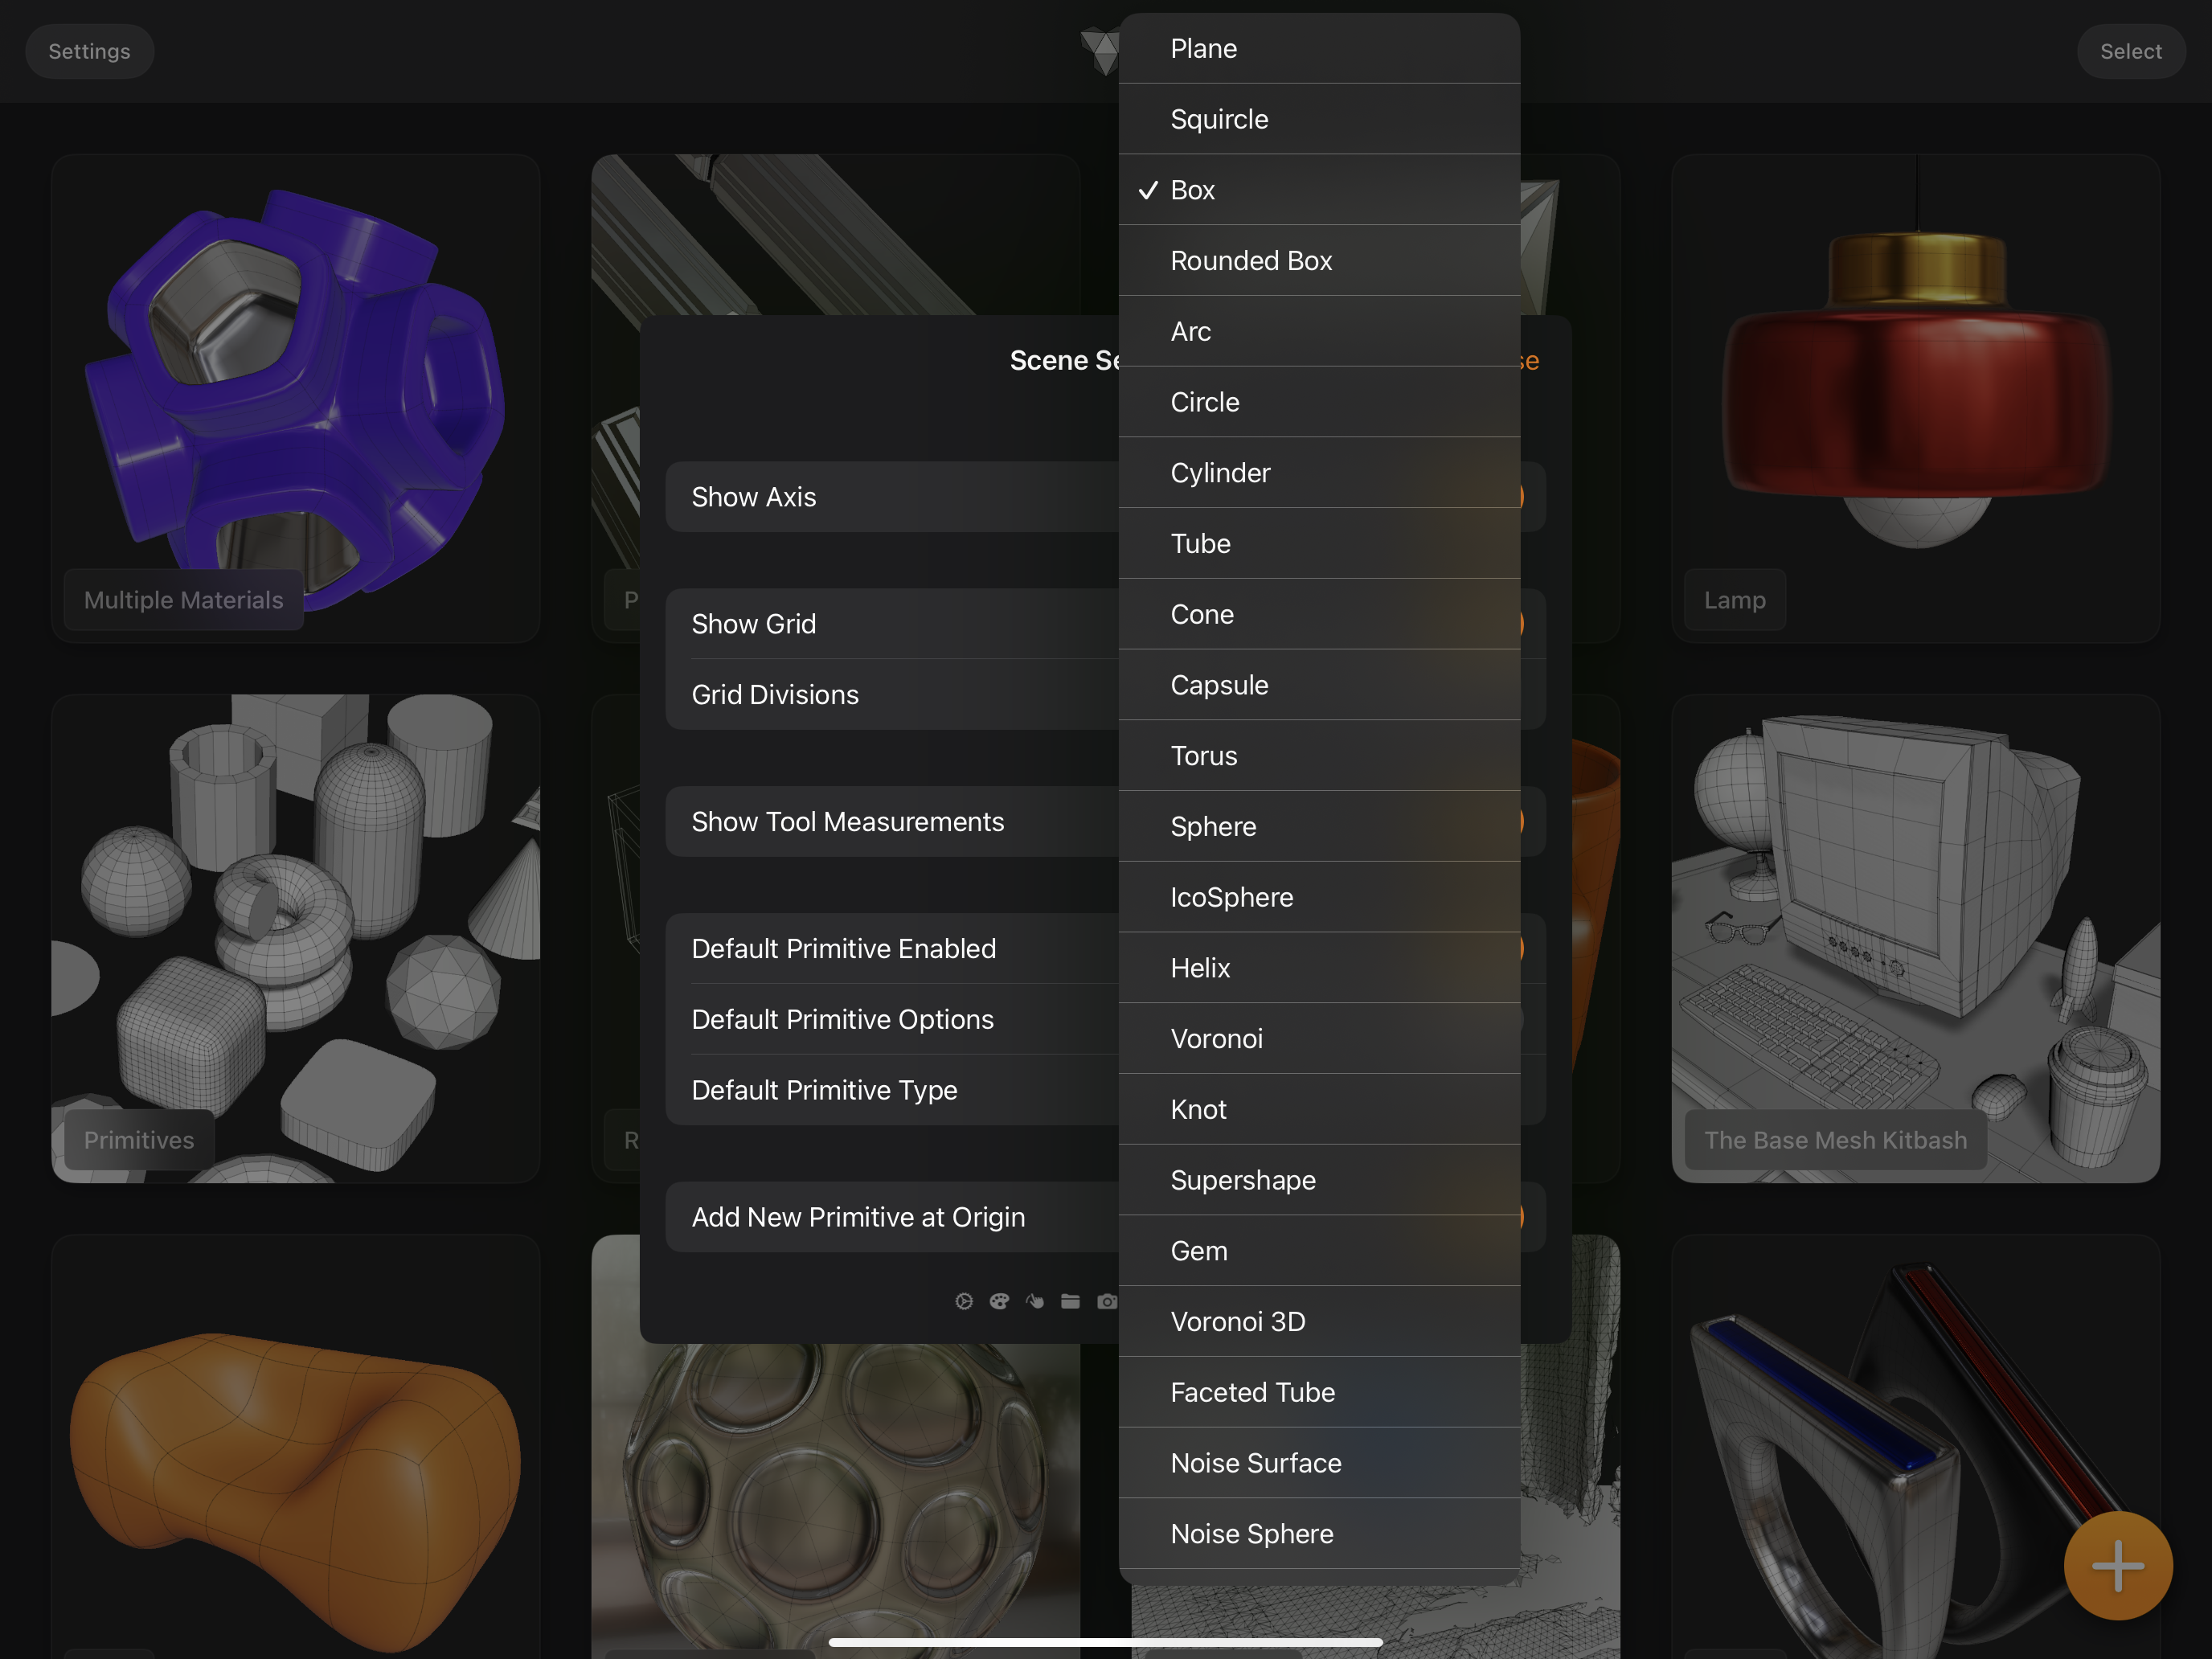Select Cylinder as default primitive
Image resolution: width=2212 pixels, height=1659 pixels.
pos(1320,473)
